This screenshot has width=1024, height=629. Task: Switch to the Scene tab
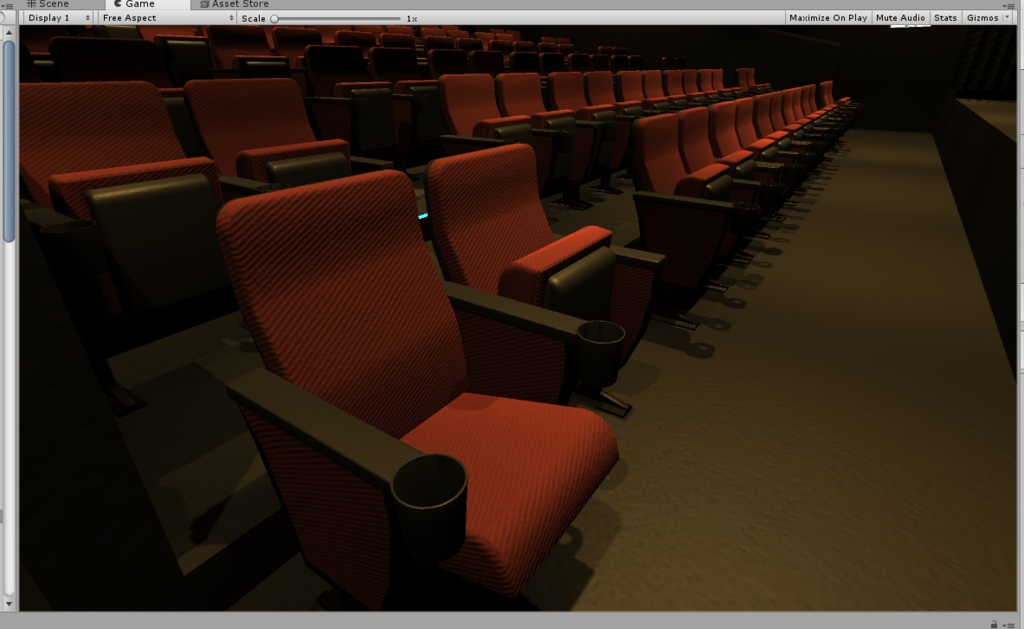52,4
